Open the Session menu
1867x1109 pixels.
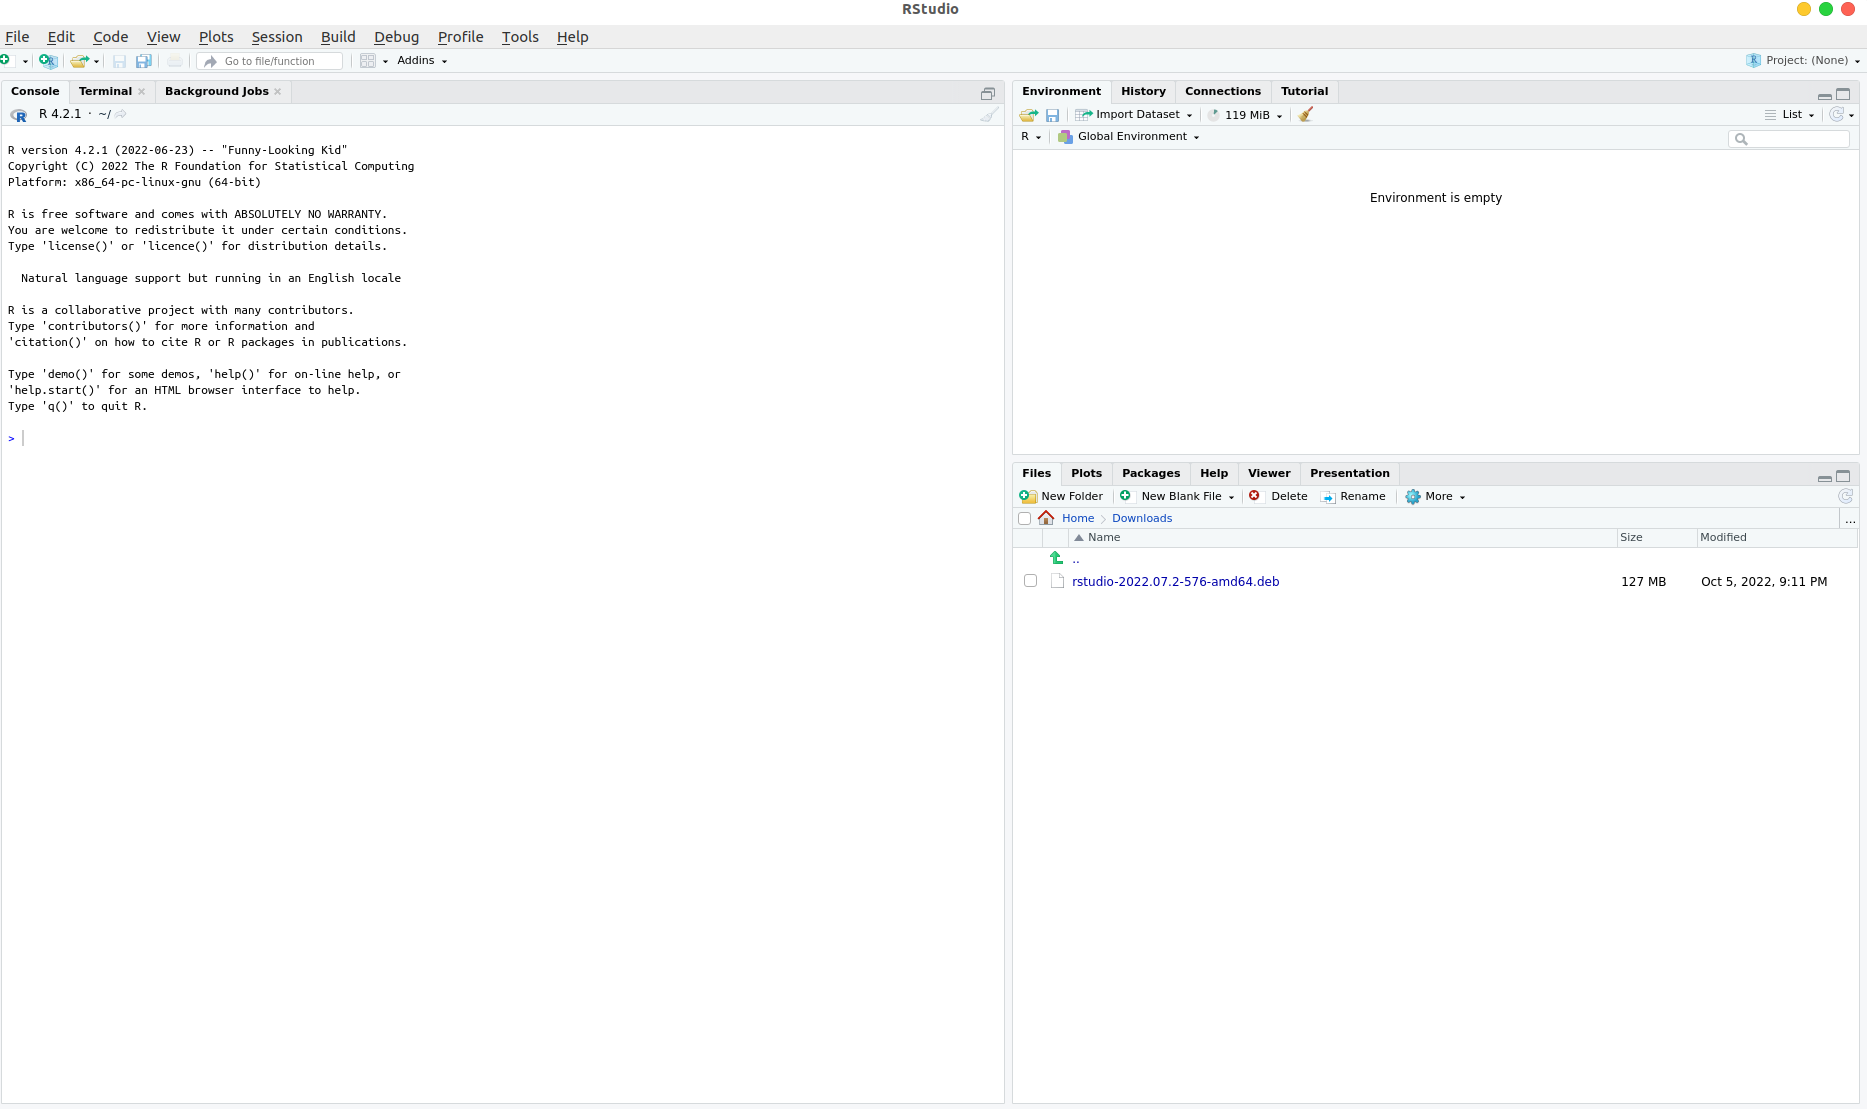277,37
